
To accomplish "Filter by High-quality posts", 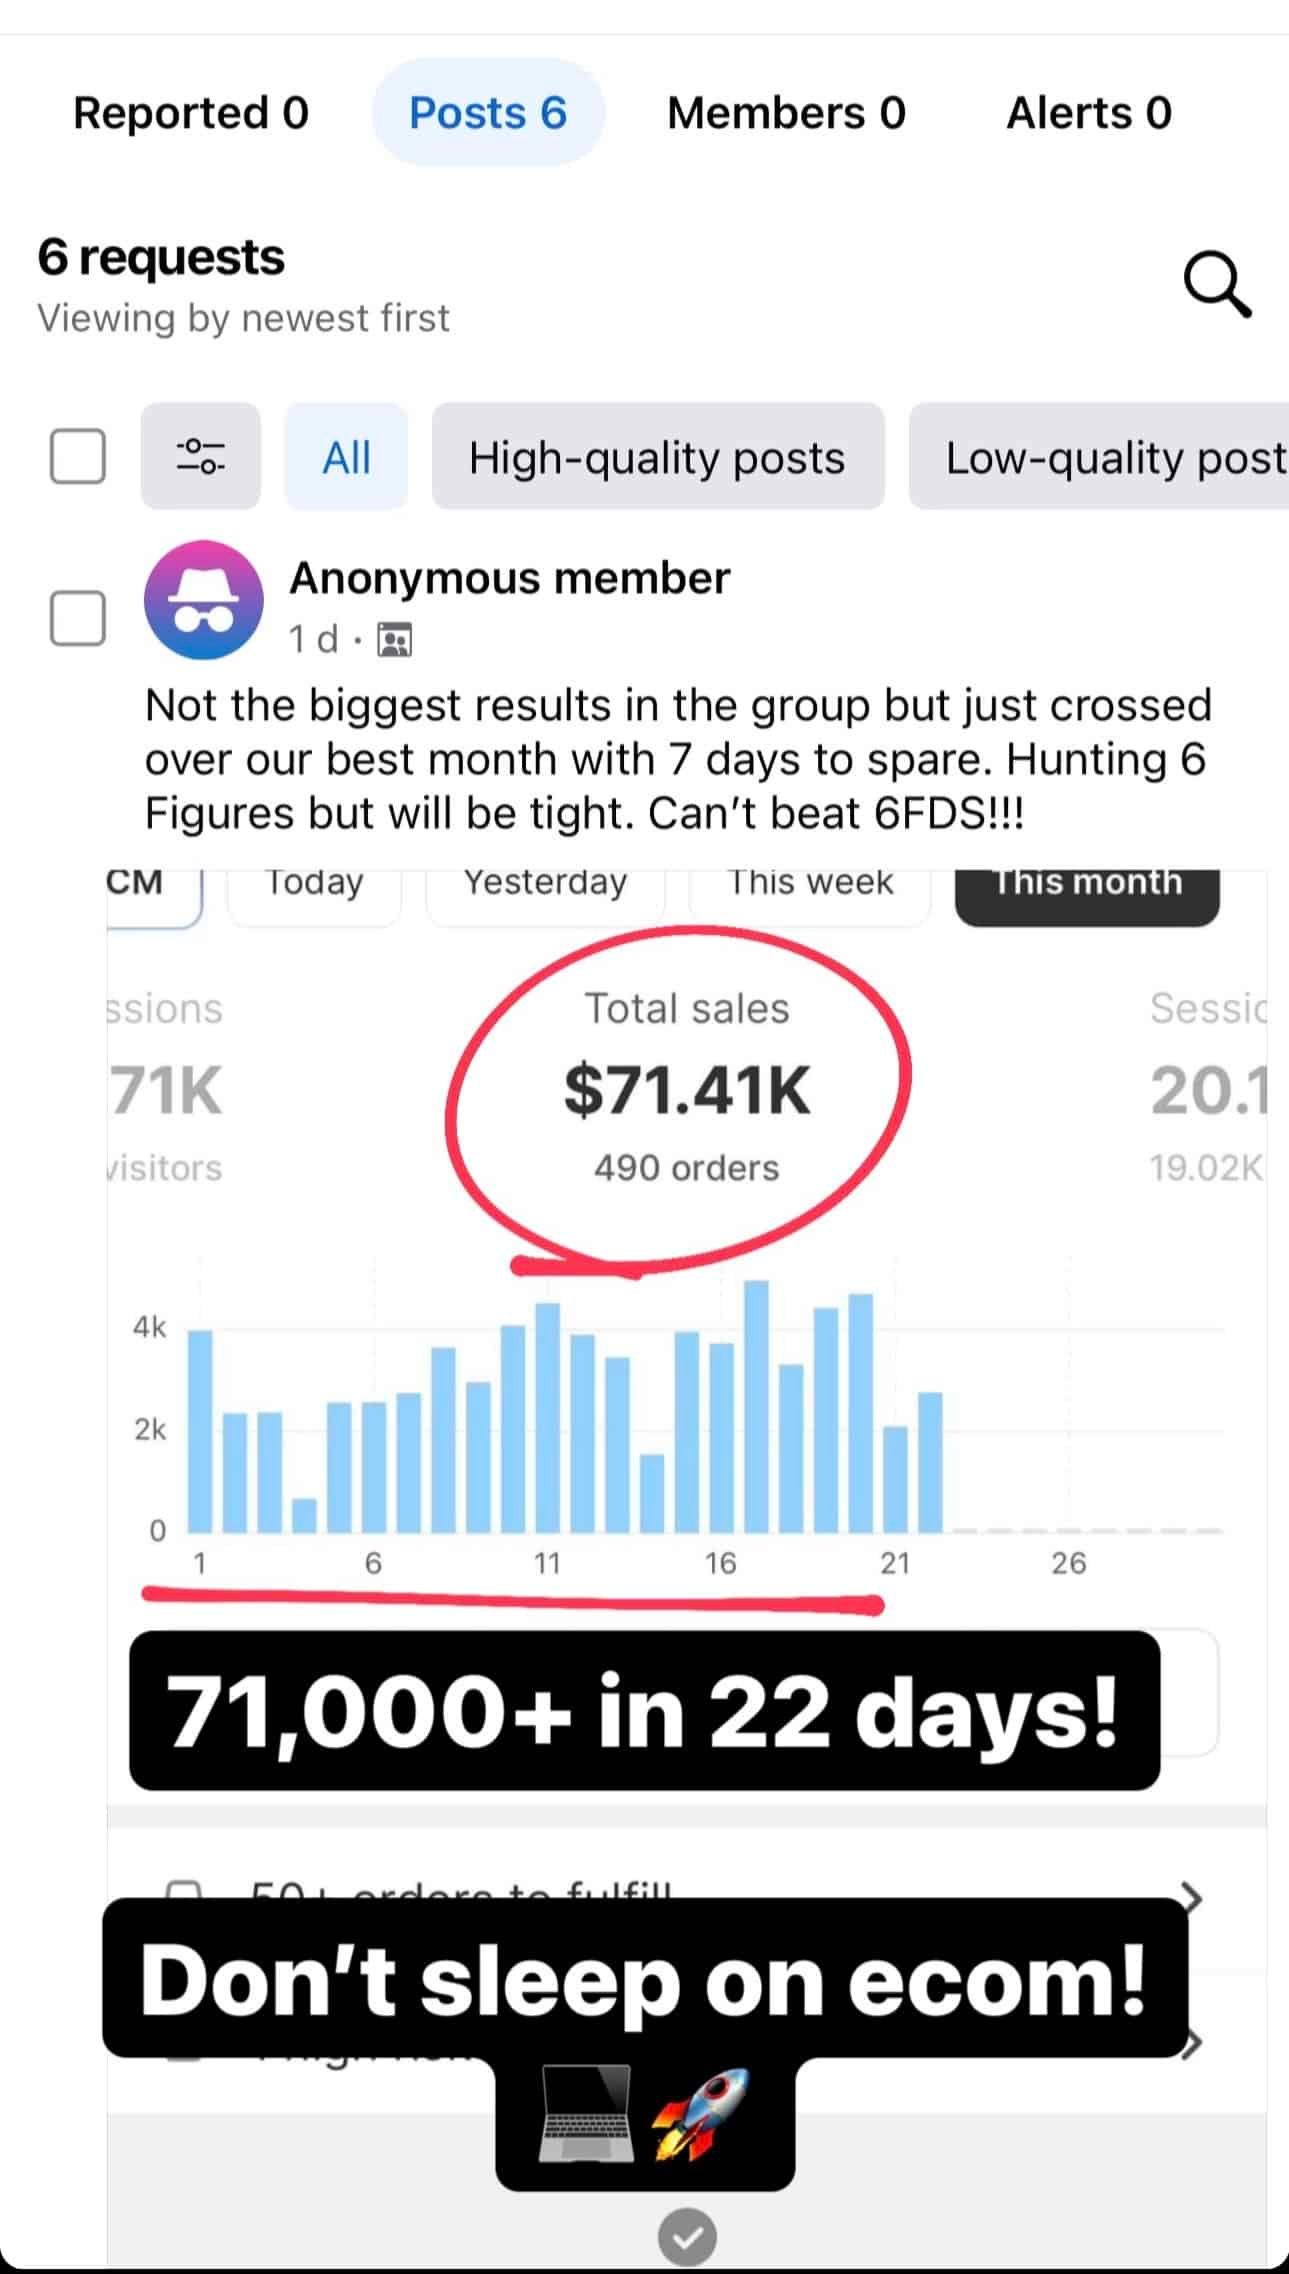I will (x=657, y=457).
